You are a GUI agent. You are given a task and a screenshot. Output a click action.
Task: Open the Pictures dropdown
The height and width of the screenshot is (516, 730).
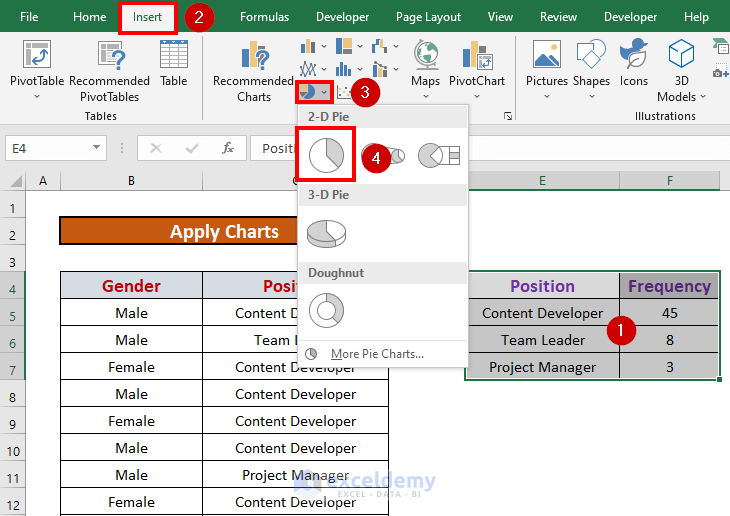[547, 97]
